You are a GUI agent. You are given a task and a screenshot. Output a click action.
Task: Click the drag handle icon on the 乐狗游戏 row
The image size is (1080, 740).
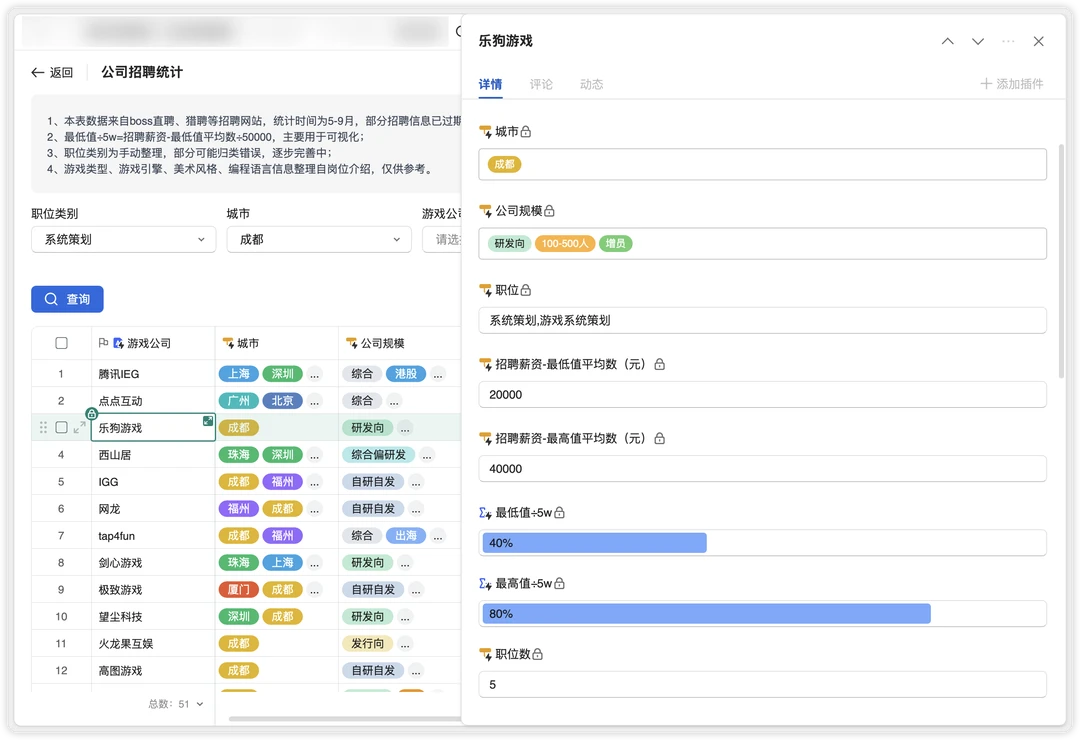click(x=43, y=428)
